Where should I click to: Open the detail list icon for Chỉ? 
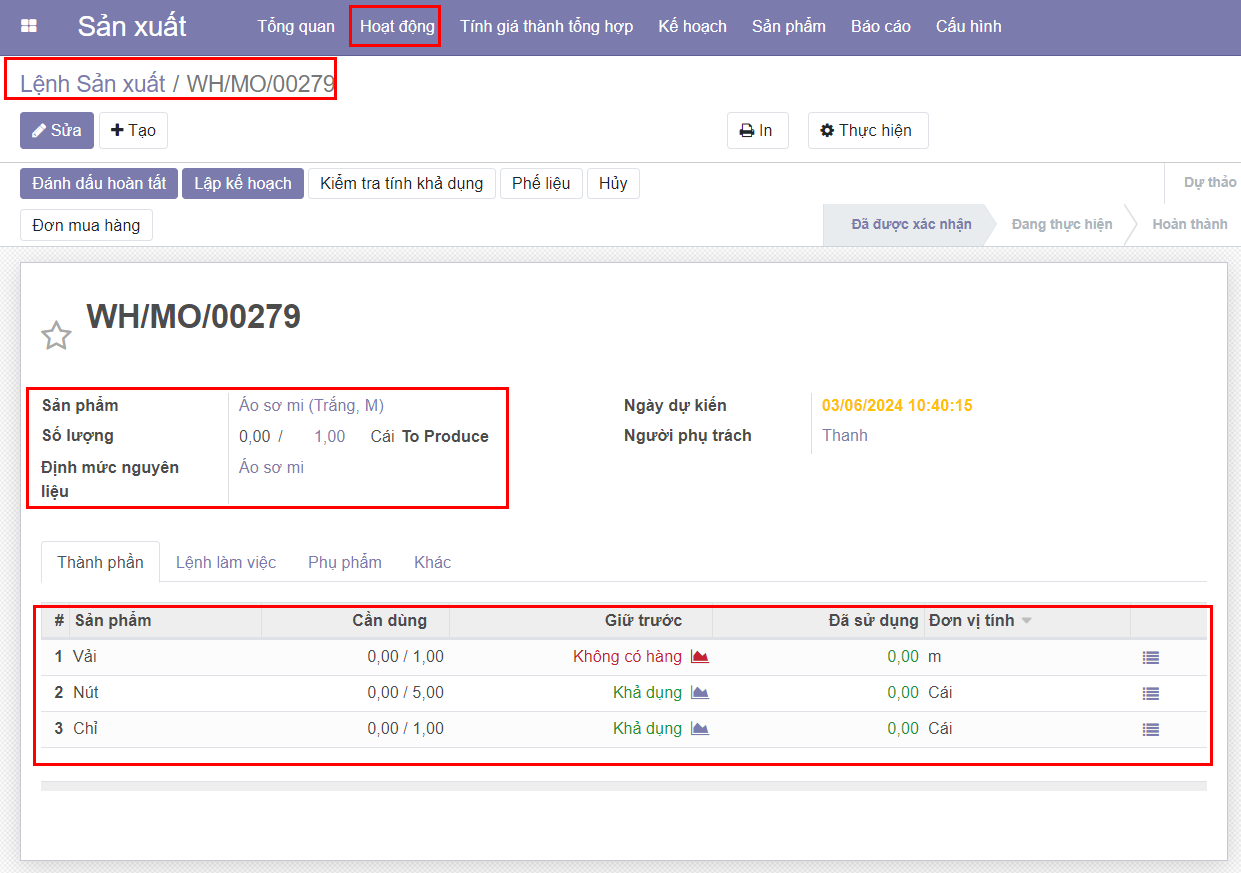[x=1151, y=730]
